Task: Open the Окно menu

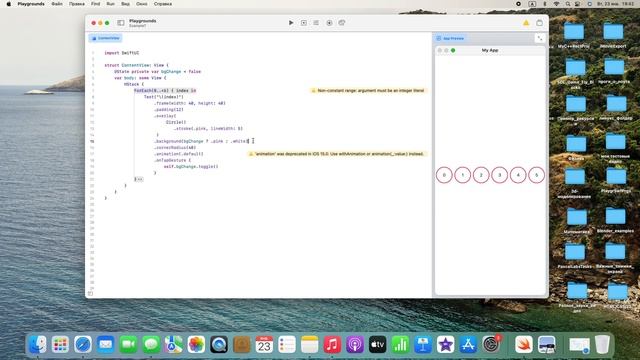Action: [x=142, y=4]
